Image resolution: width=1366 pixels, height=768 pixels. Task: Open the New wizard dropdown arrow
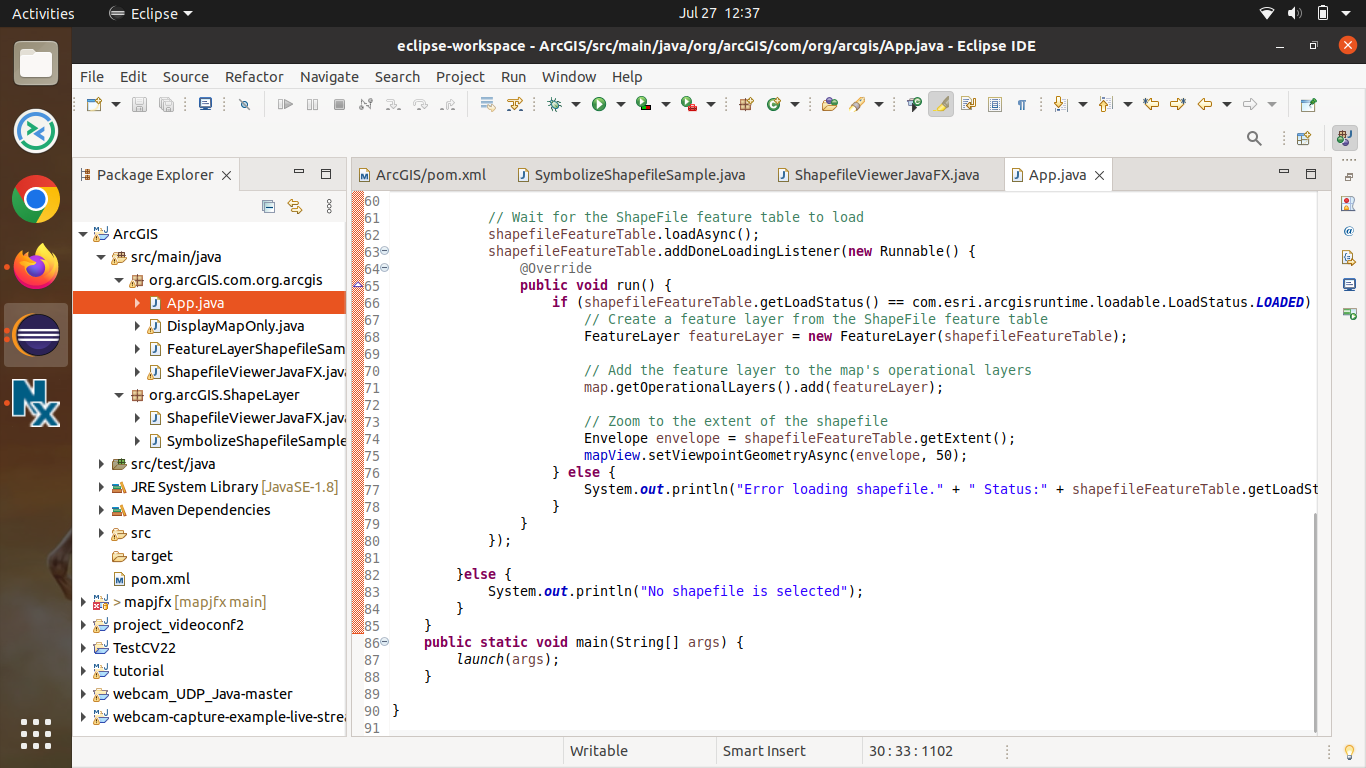pos(116,104)
